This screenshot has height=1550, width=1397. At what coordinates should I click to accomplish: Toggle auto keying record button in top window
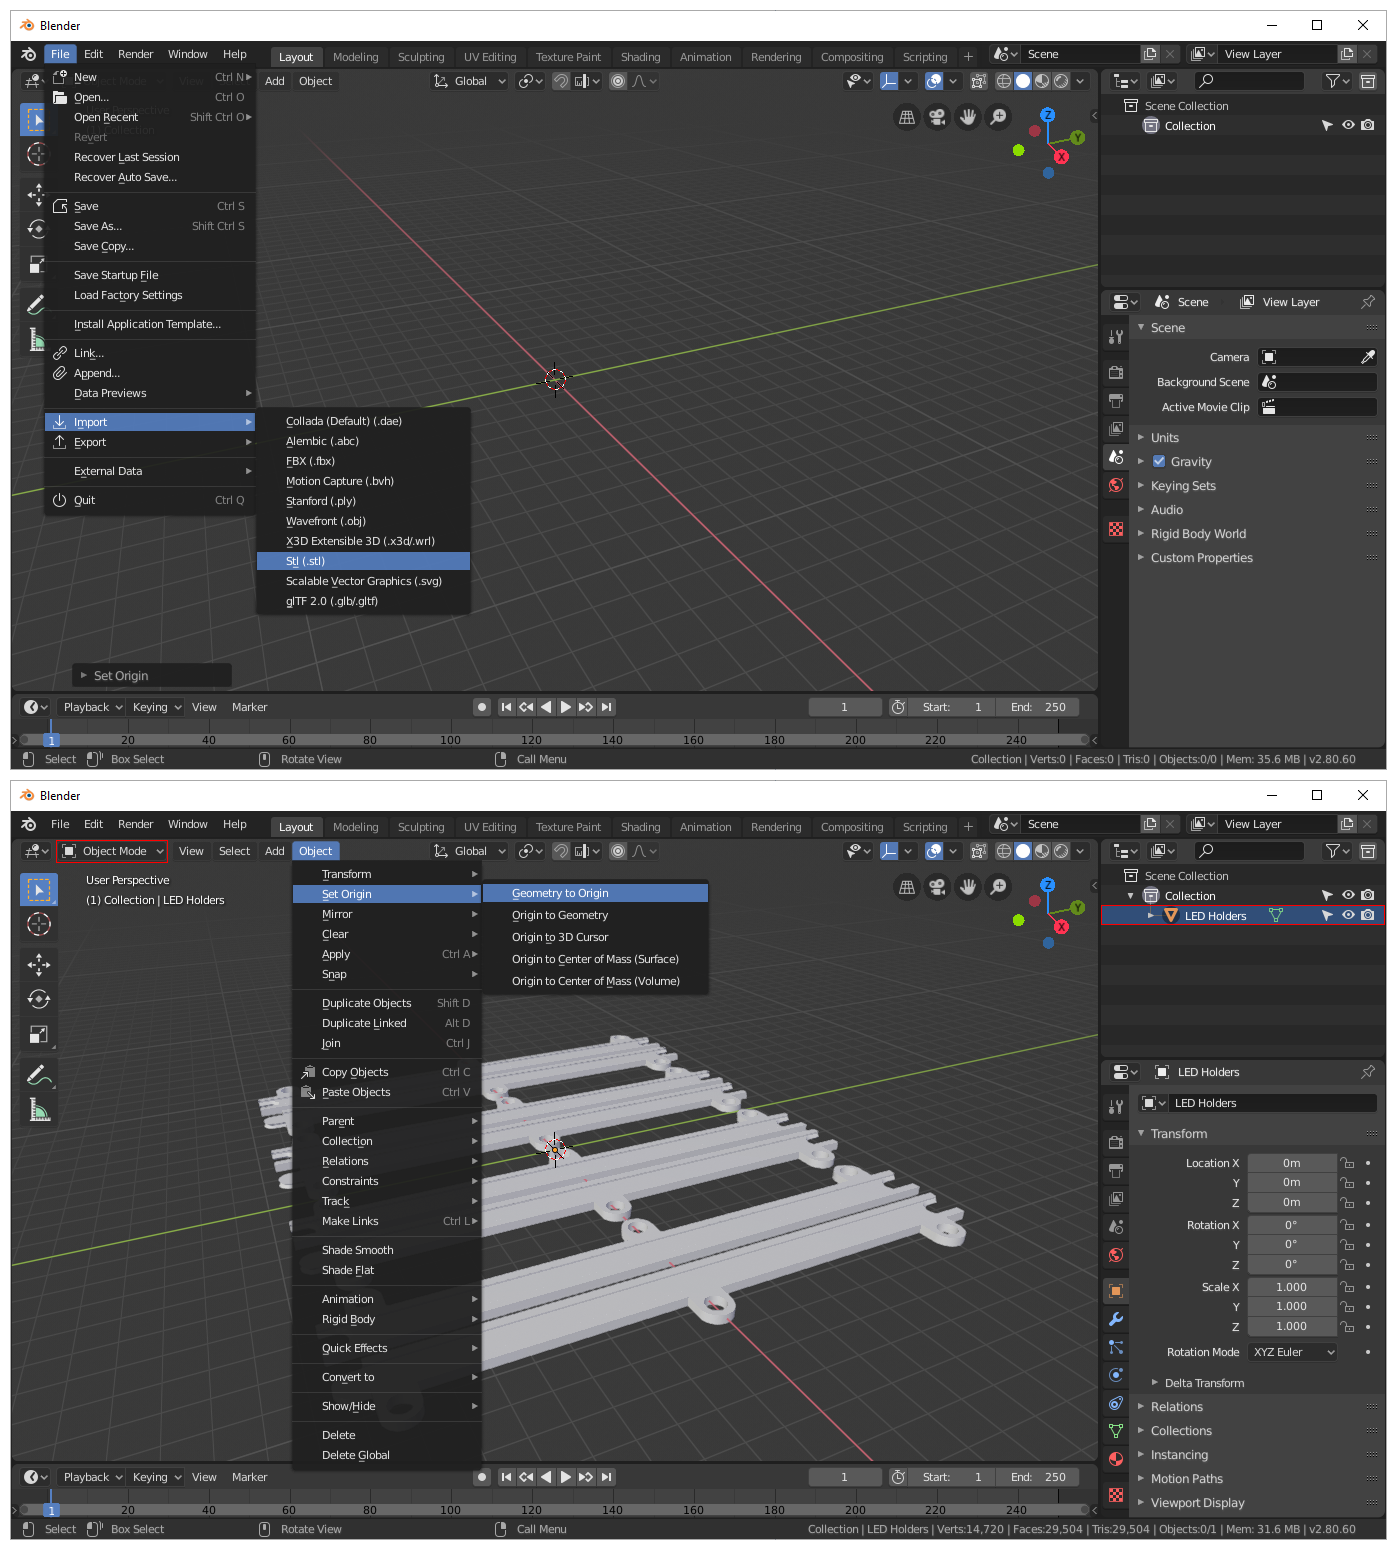[482, 707]
